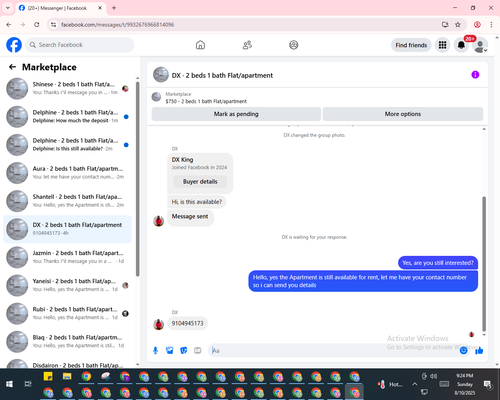Choose a GIF icon
Image resolution: width=500 pixels, height=400 pixels.
click(198, 350)
